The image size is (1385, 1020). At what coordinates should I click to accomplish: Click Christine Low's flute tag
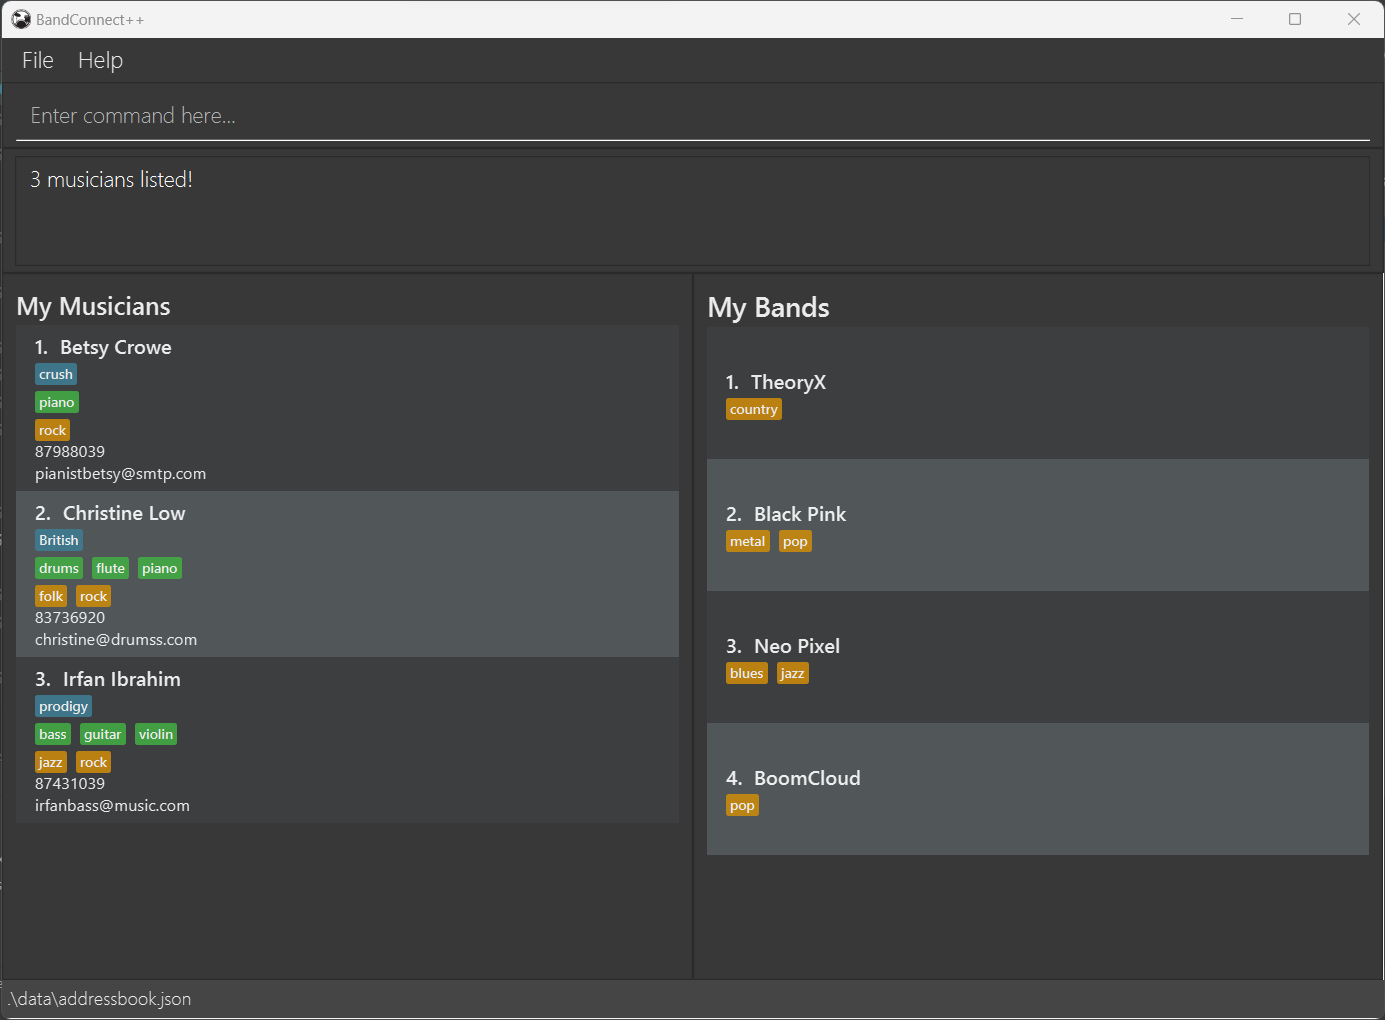[111, 569]
